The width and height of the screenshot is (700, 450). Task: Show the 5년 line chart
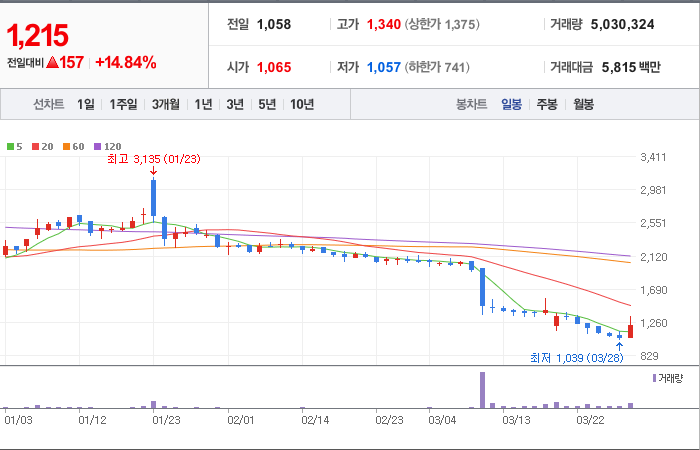[267, 104]
